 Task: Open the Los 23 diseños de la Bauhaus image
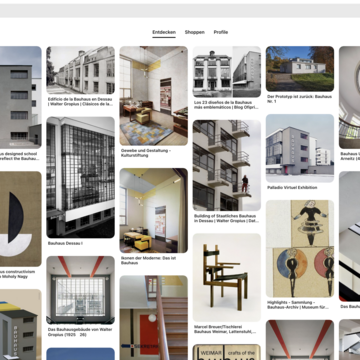227,72
